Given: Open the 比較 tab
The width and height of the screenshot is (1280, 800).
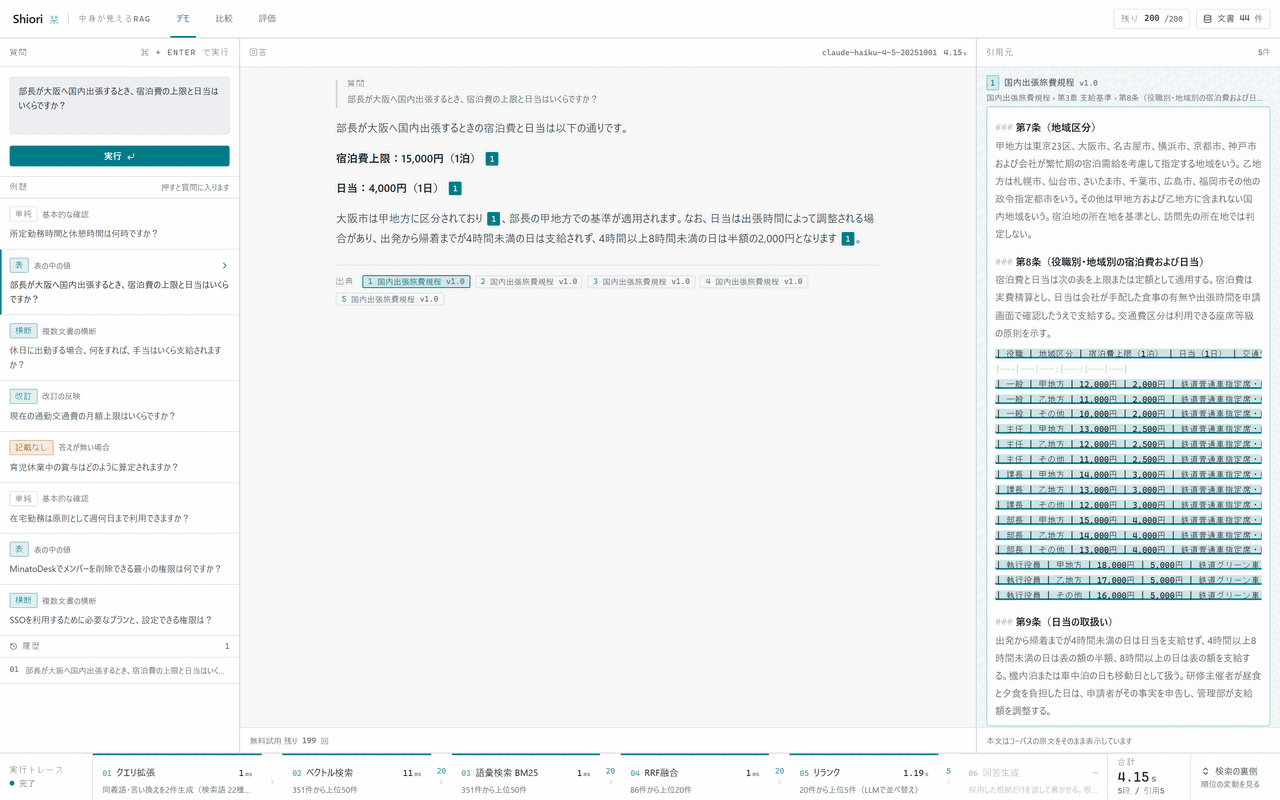Looking at the screenshot, I should point(224,18).
